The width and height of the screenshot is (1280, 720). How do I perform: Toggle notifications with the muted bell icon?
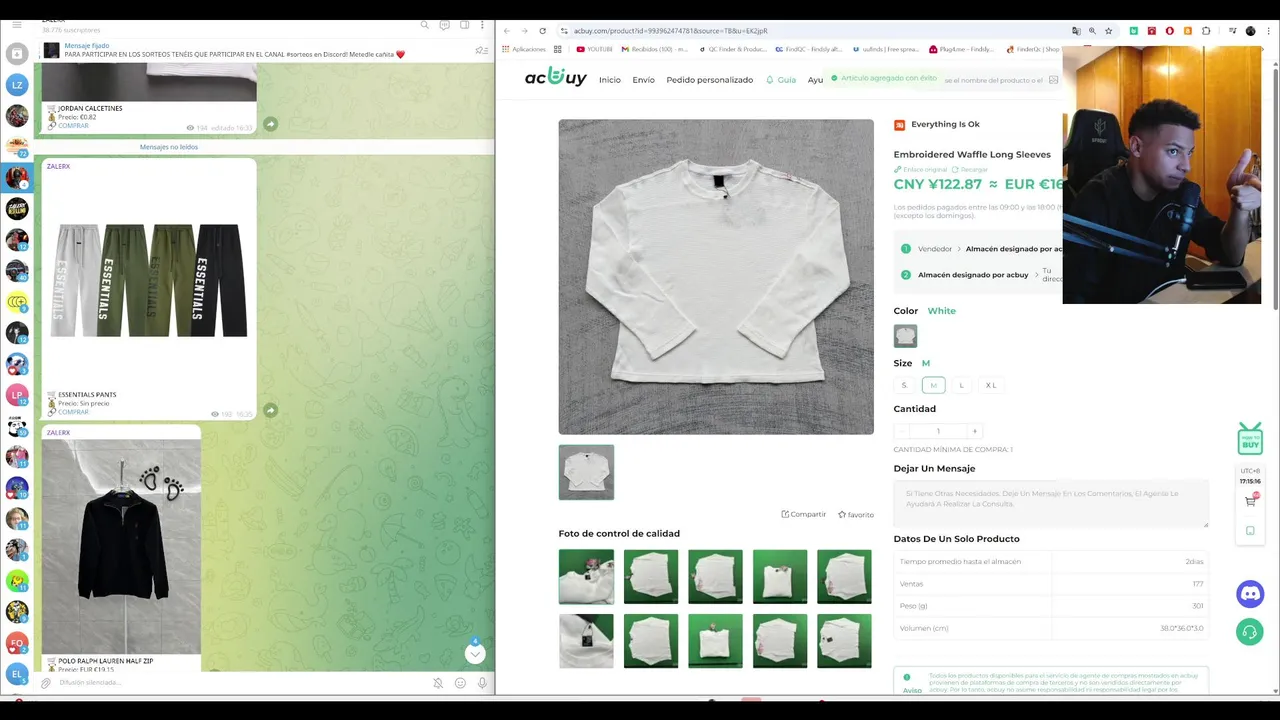(438, 683)
